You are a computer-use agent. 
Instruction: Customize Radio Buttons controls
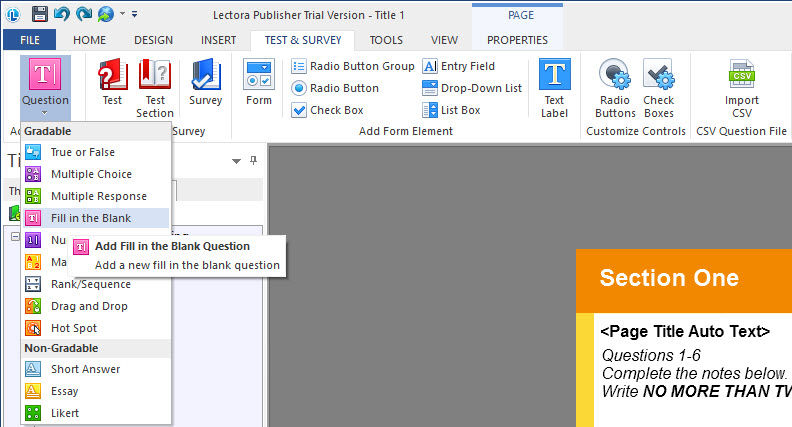click(615, 88)
